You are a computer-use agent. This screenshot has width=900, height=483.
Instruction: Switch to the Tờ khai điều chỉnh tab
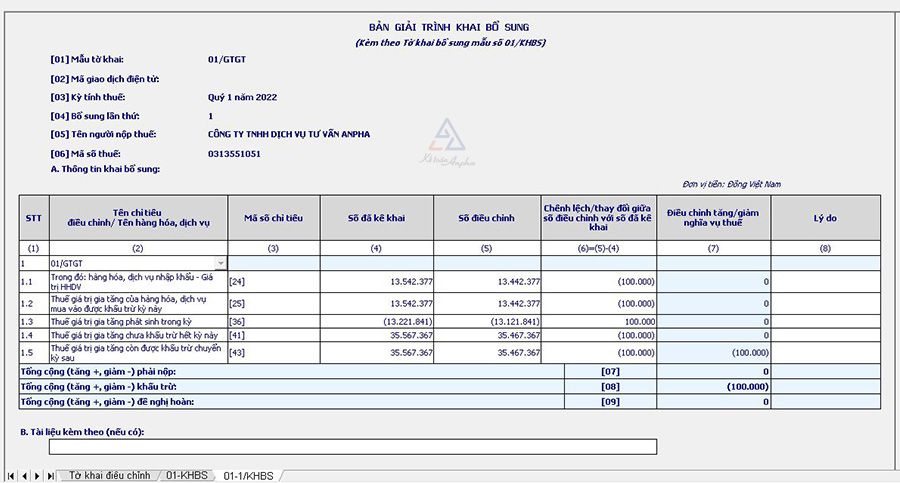108,475
